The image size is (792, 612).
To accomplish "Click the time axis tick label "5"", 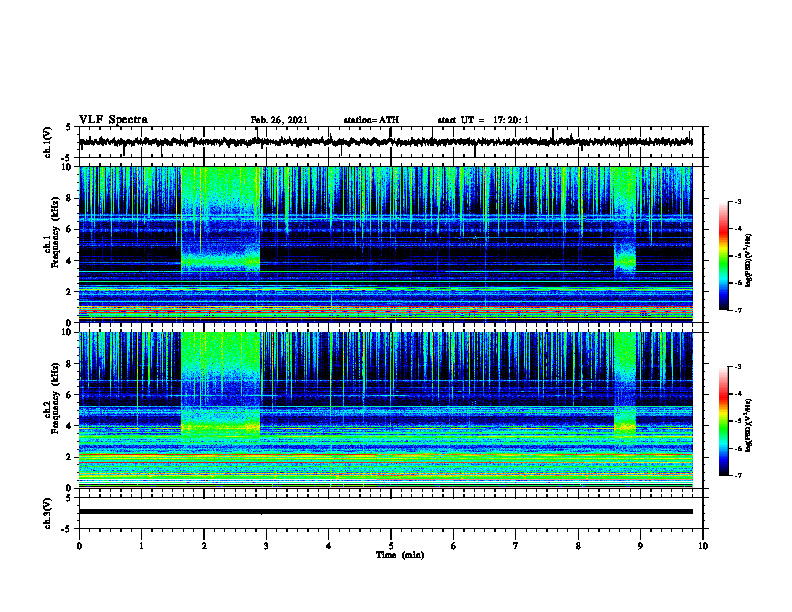I will (391, 546).
